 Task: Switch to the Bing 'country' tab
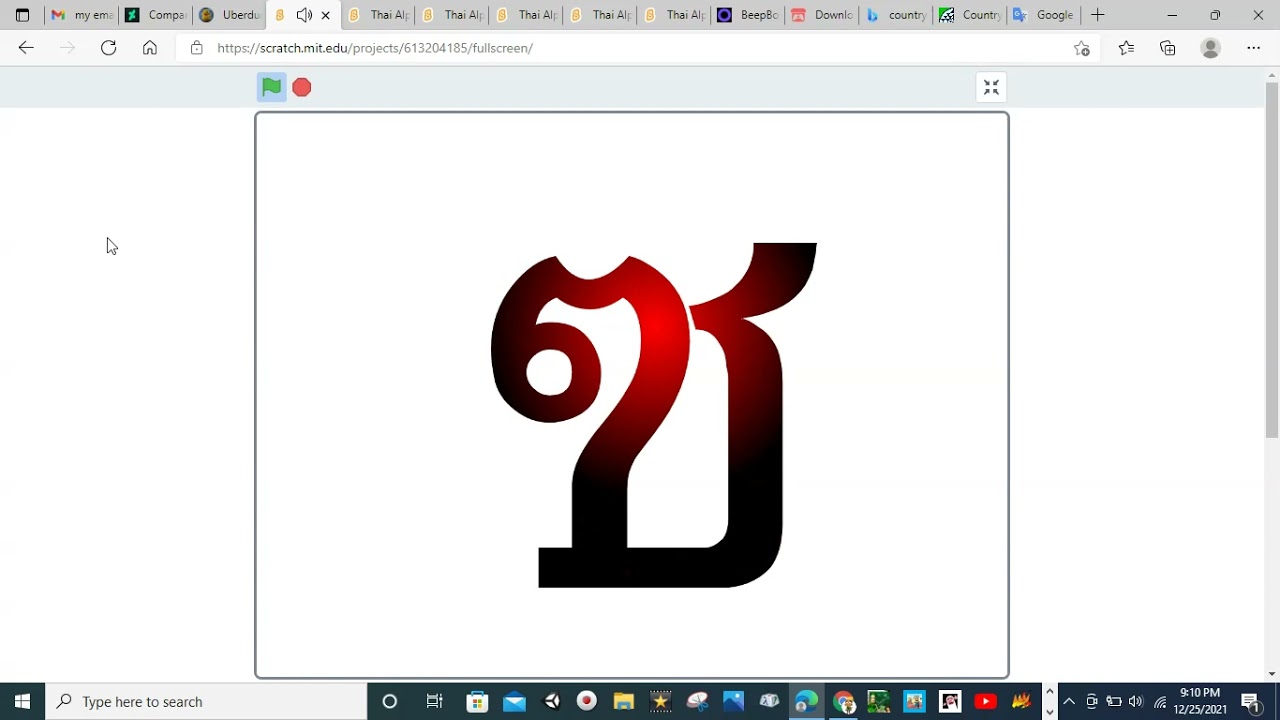[x=896, y=15]
